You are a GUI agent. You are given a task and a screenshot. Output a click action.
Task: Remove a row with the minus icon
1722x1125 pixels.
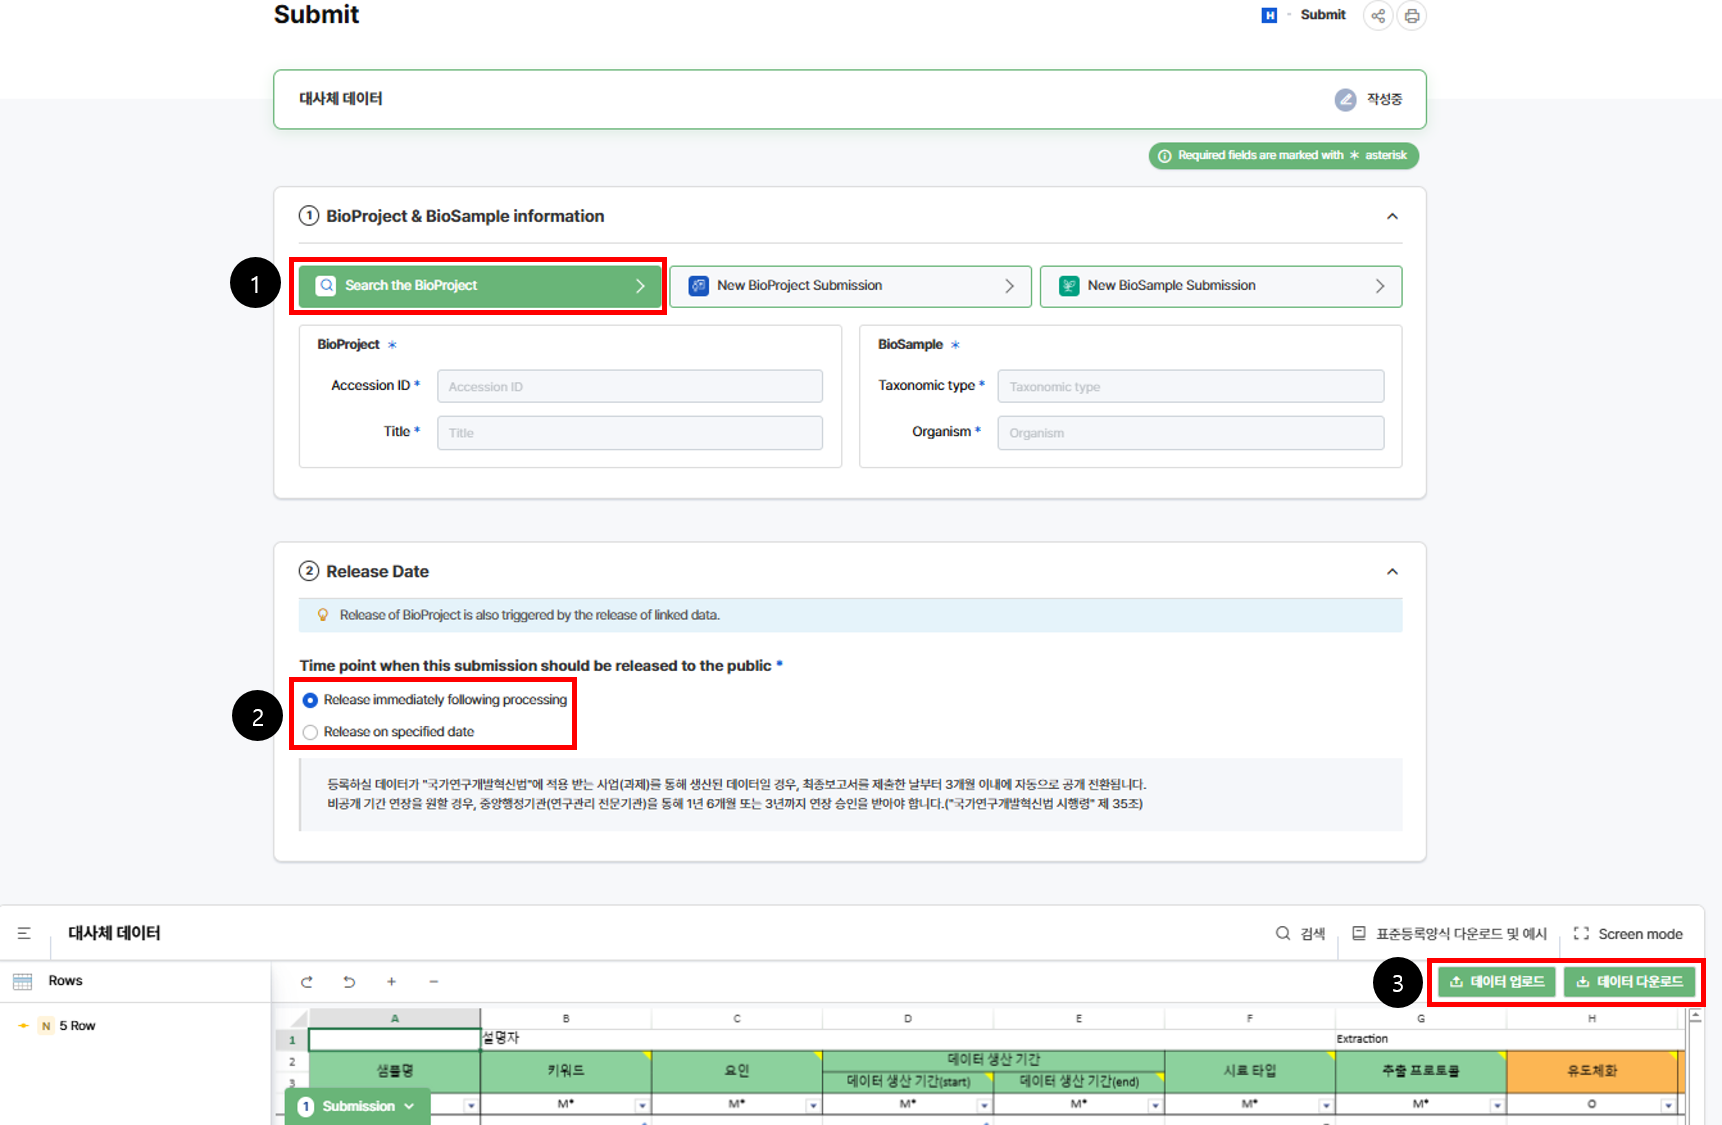pyautogui.click(x=434, y=982)
